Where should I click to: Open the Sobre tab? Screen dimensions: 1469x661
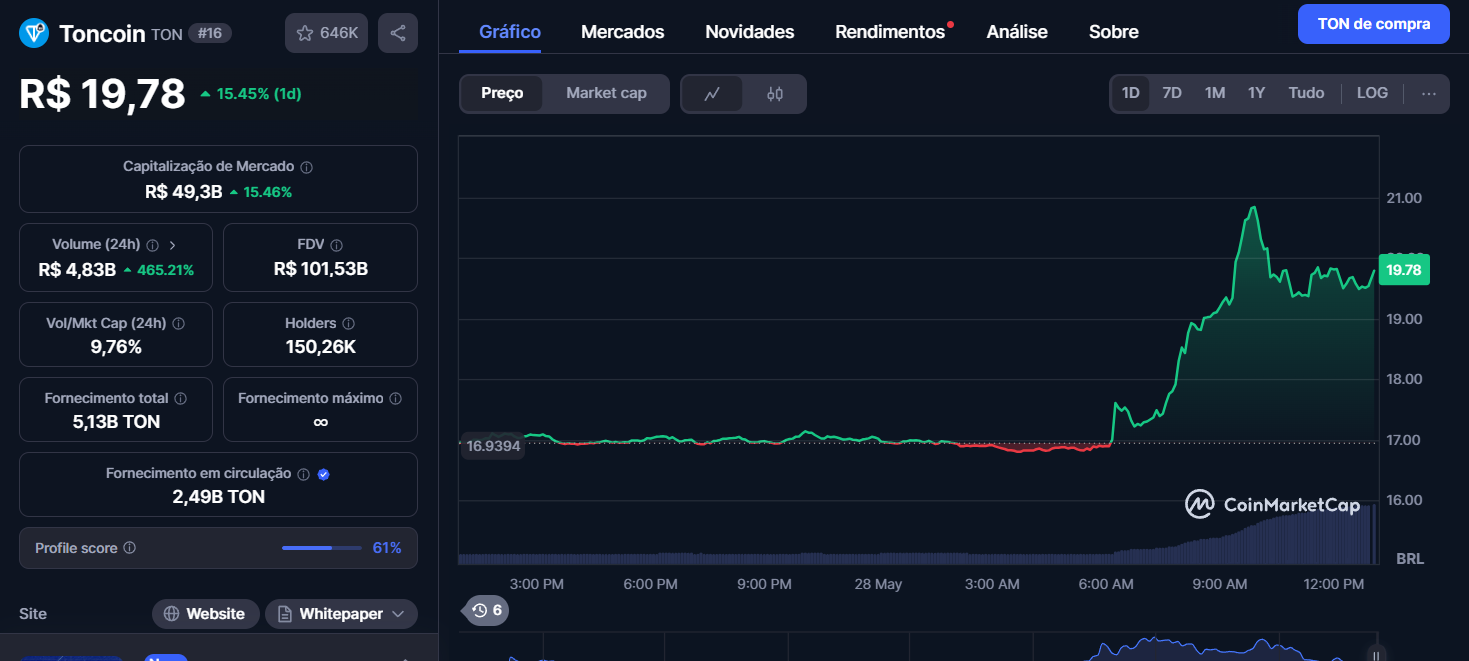pyautogui.click(x=1113, y=32)
